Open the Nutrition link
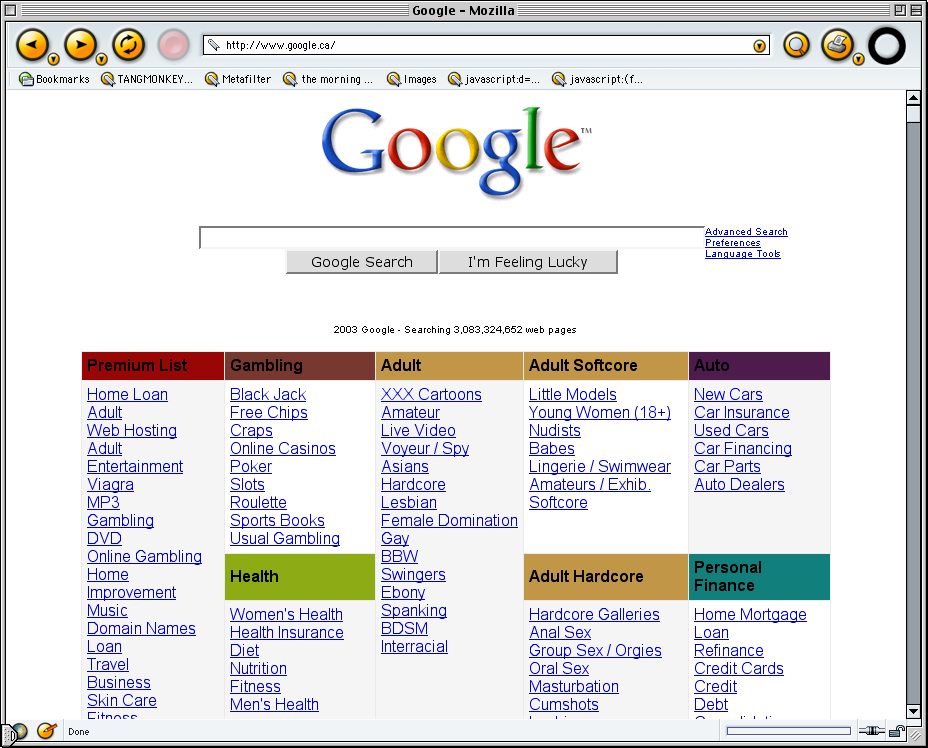The height and width of the screenshot is (748, 928). pos(259,669)
